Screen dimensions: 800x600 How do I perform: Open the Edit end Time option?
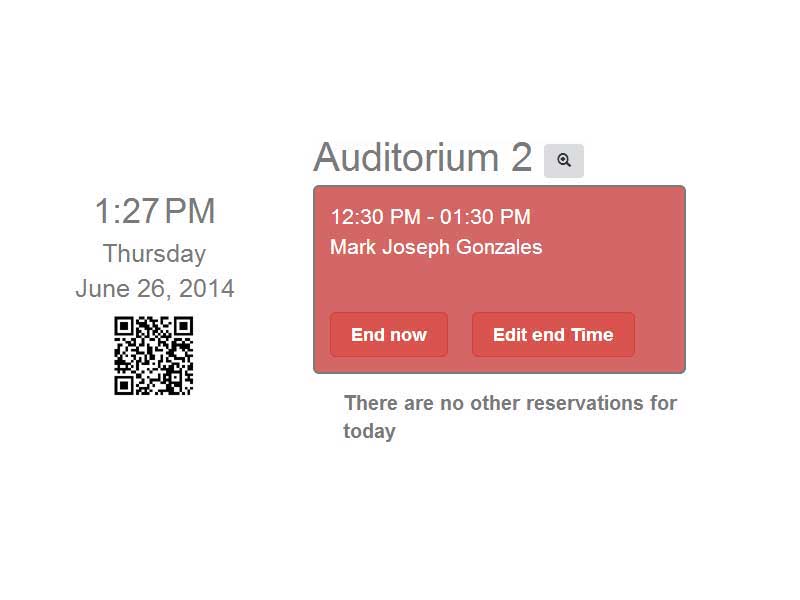[x=553, y=335]
